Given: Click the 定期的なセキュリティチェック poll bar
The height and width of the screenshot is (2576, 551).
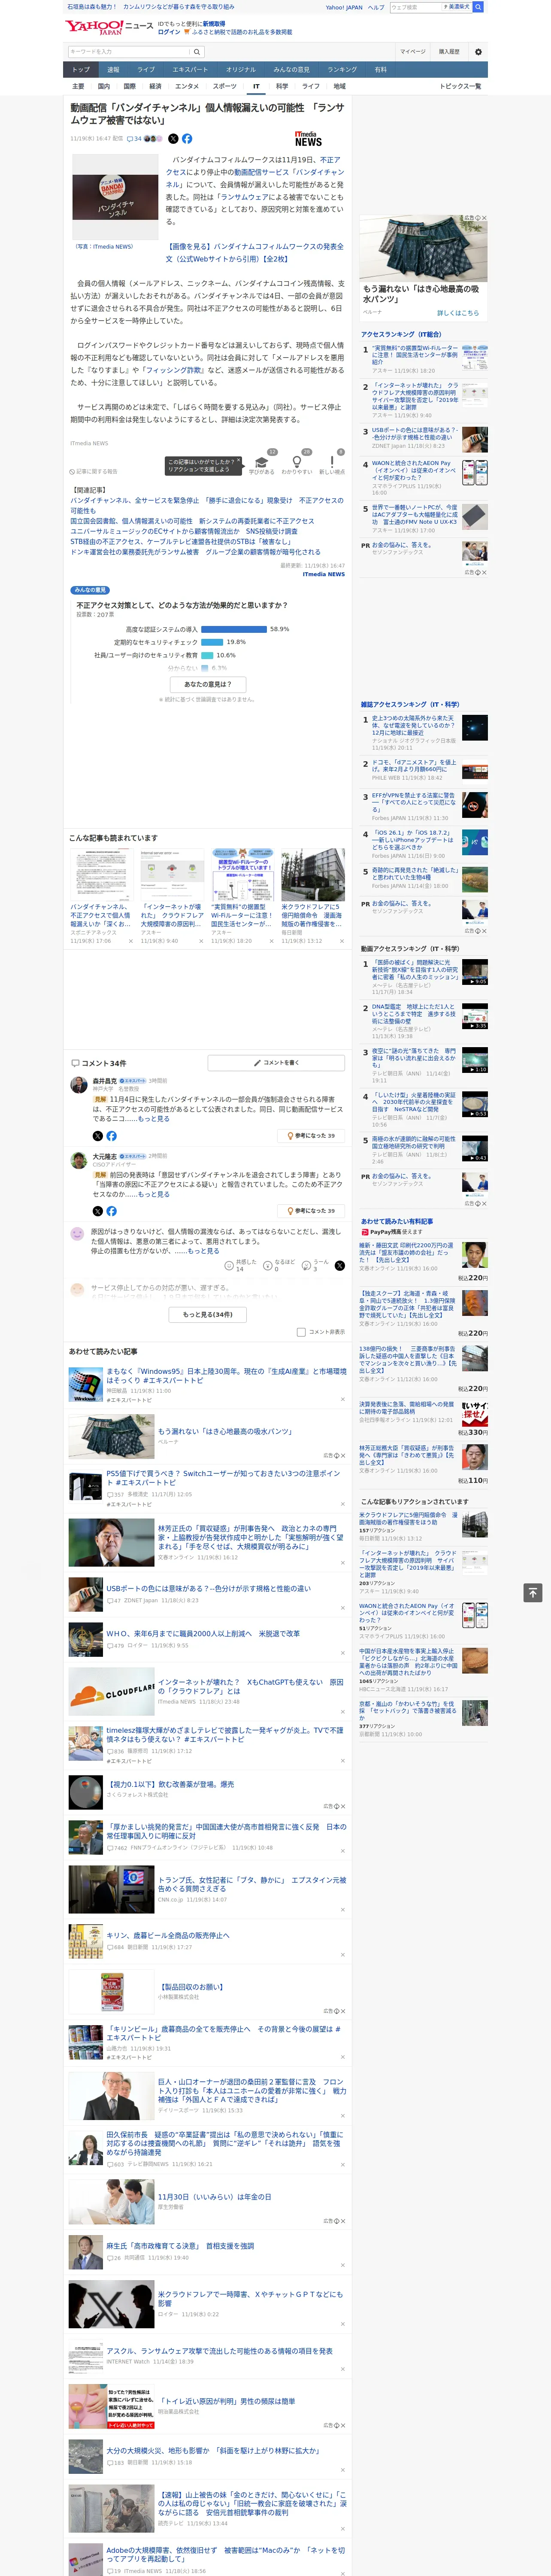Looking at the screenshot, I should 212,642.
